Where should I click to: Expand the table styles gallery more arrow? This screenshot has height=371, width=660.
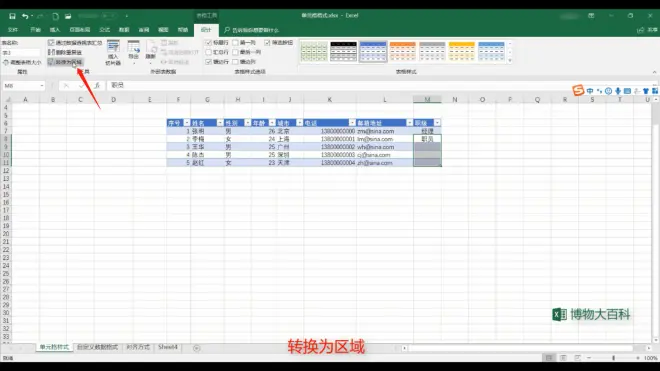510,61
